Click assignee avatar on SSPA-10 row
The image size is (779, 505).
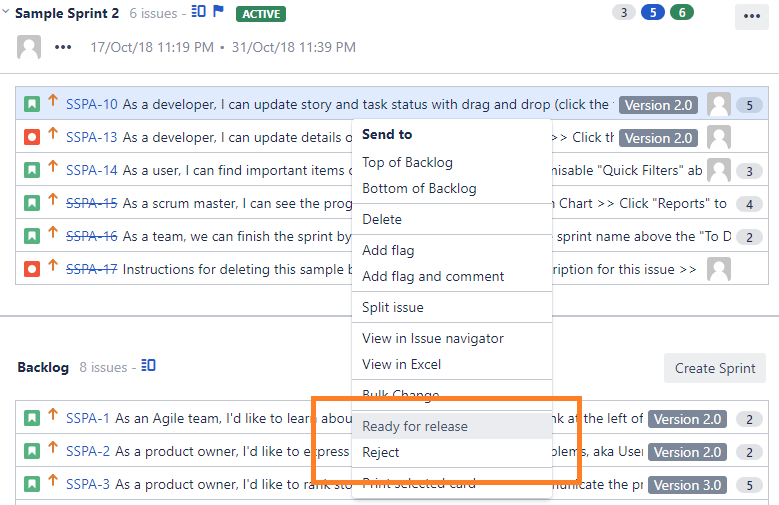[x=719, y=104]
